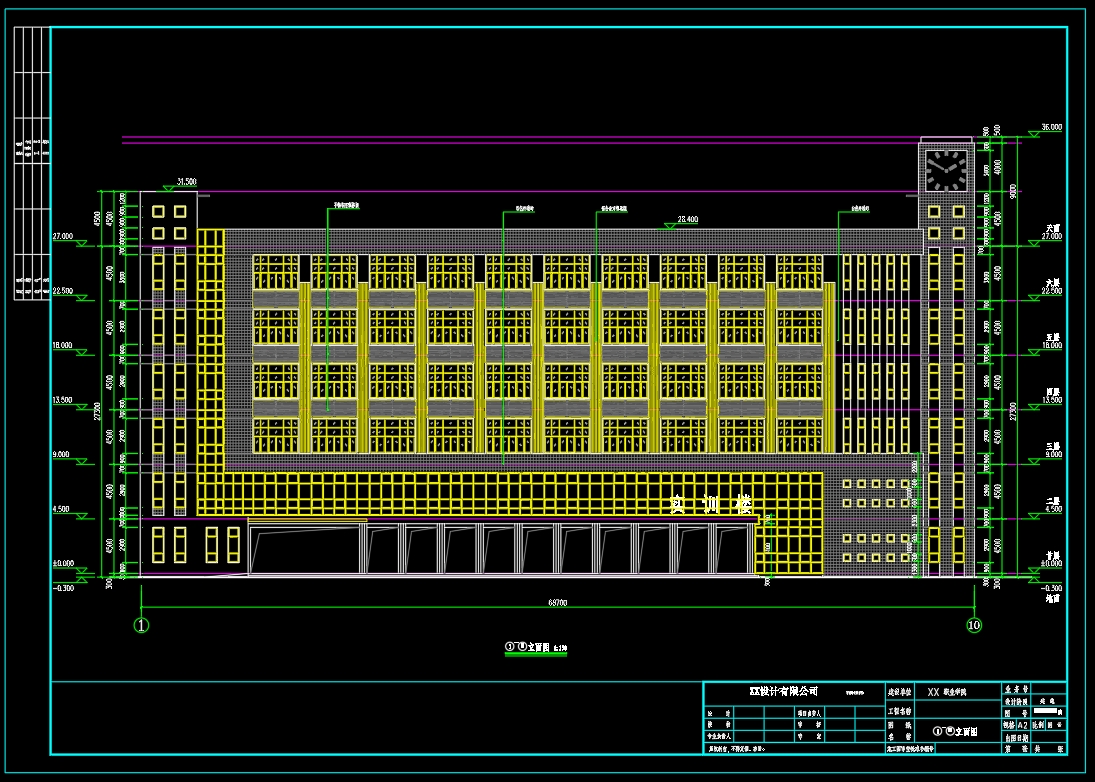
Task: Select the XX vocational college project owner text
Action: tap(946, 692)
